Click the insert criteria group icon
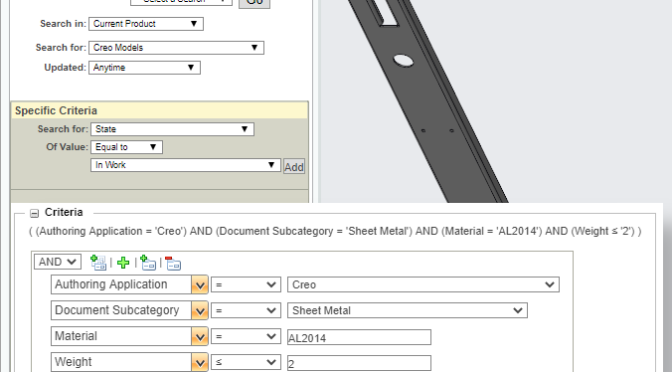 pyautogui.click(x=148, y=262)
